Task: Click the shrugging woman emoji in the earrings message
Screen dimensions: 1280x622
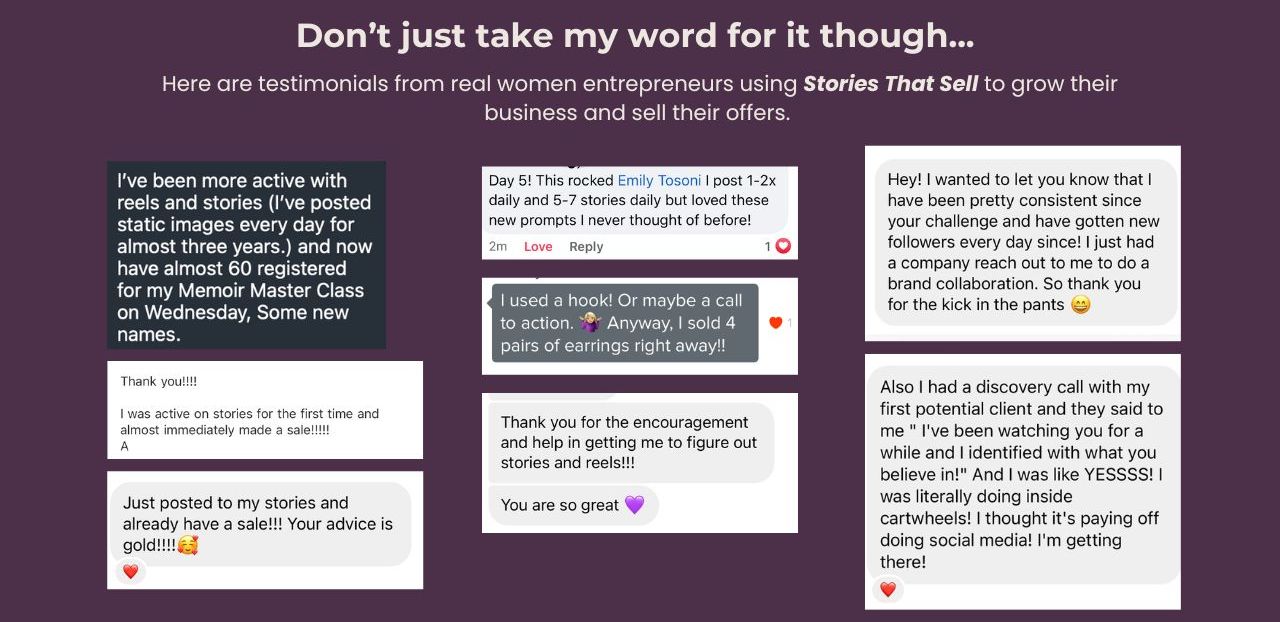Action: (590, 323)
